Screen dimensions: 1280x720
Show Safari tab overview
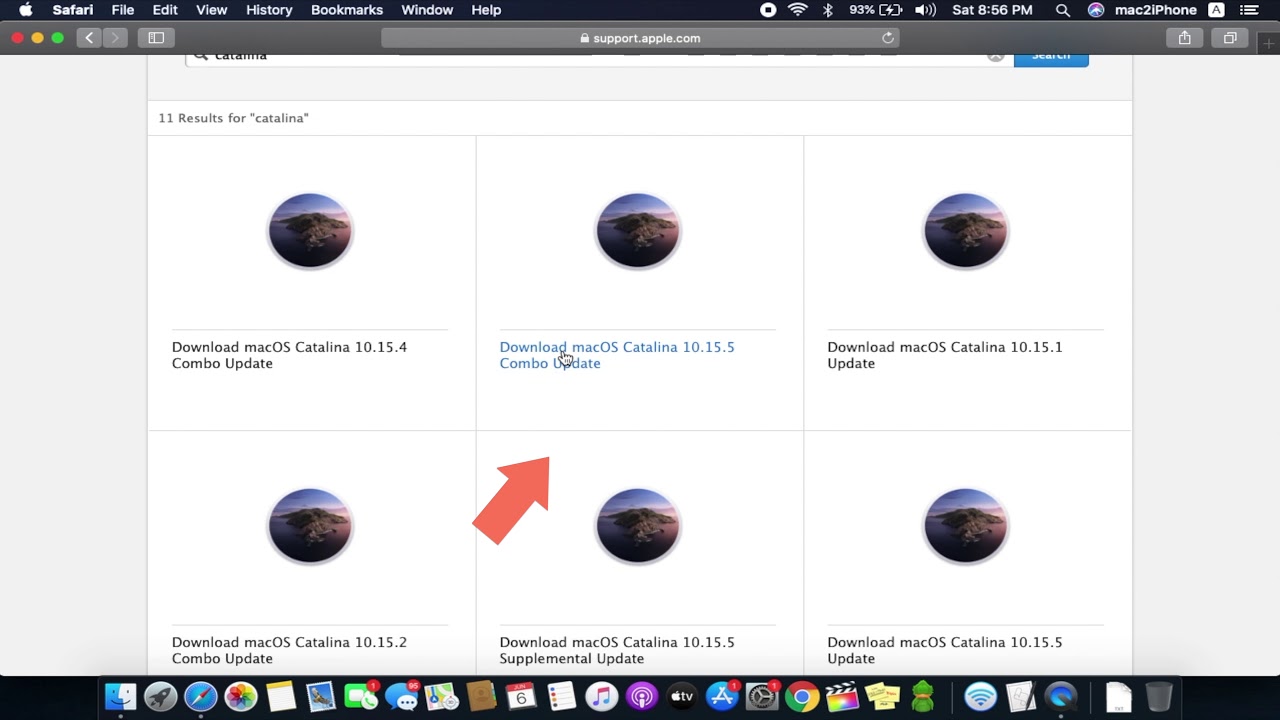(1230, 38)
